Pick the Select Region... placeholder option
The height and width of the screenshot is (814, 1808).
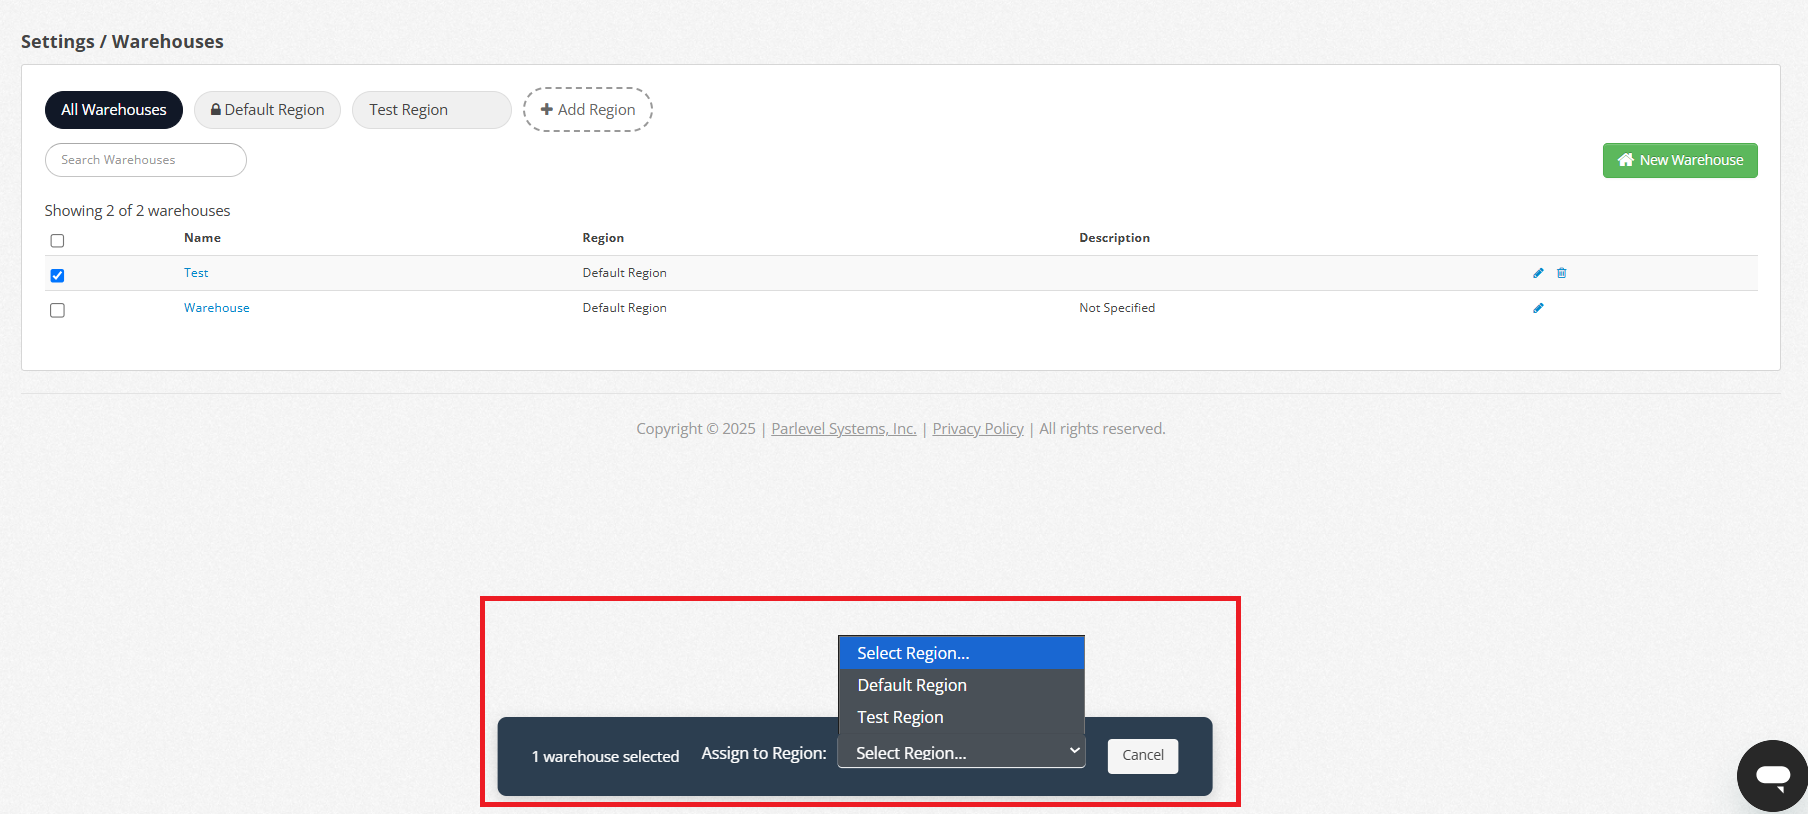[913, 653]
